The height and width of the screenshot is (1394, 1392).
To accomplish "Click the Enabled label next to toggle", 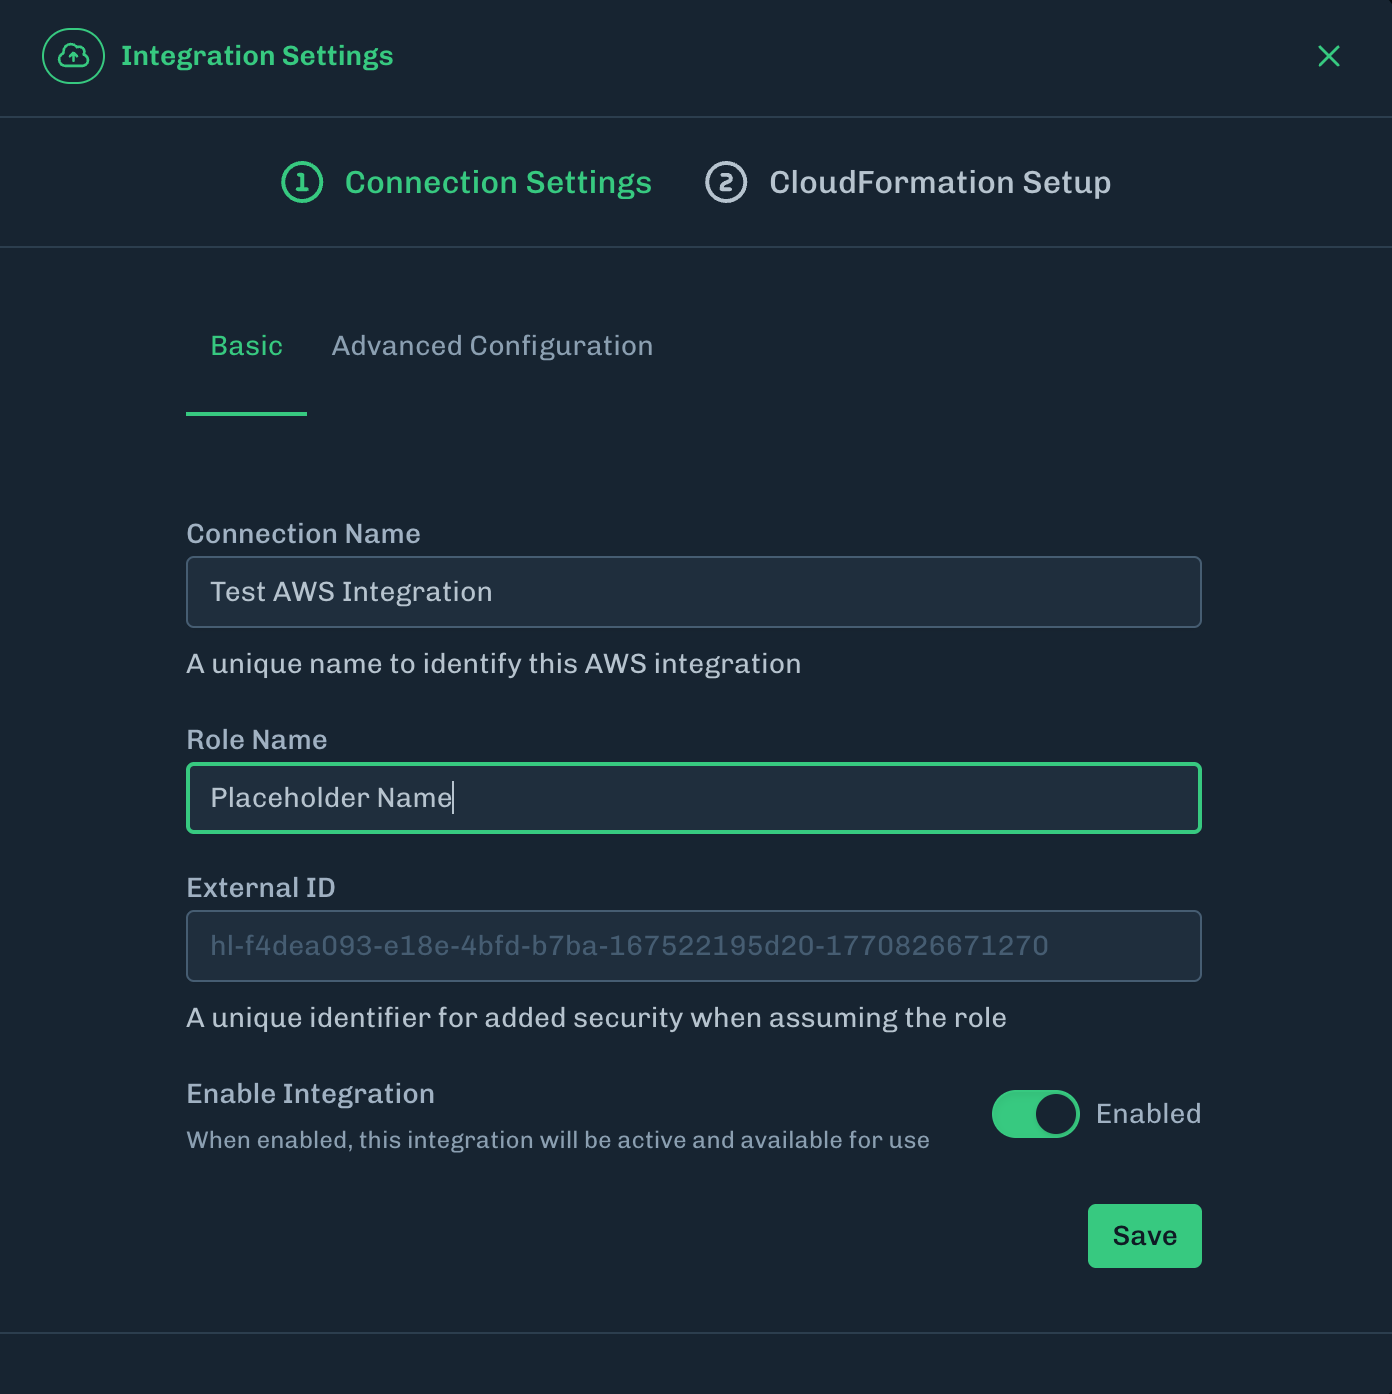I will 1148,1114.
